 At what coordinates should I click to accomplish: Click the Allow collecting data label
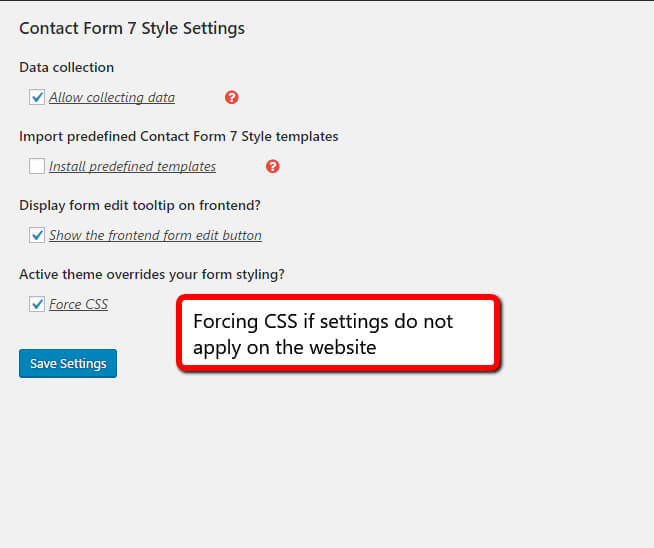click(112, 97)
